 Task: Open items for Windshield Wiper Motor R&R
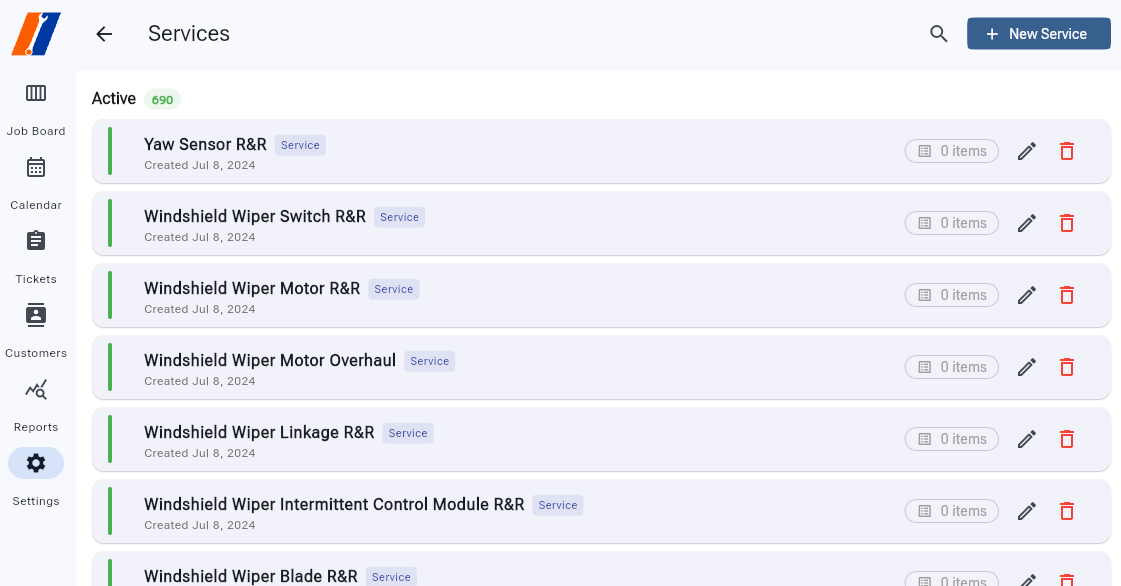click(951, 295)
